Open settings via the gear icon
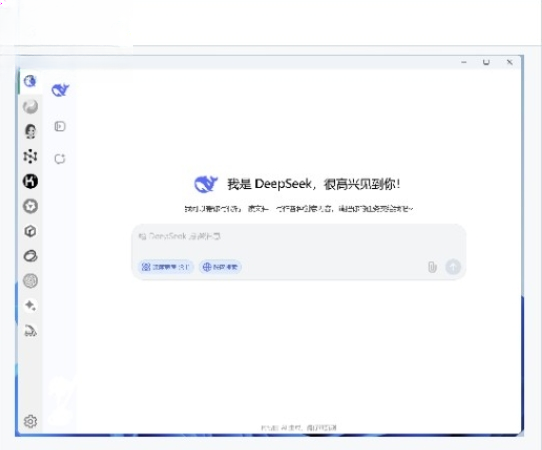Screen dimensions: 542x450 coord(30,421)
